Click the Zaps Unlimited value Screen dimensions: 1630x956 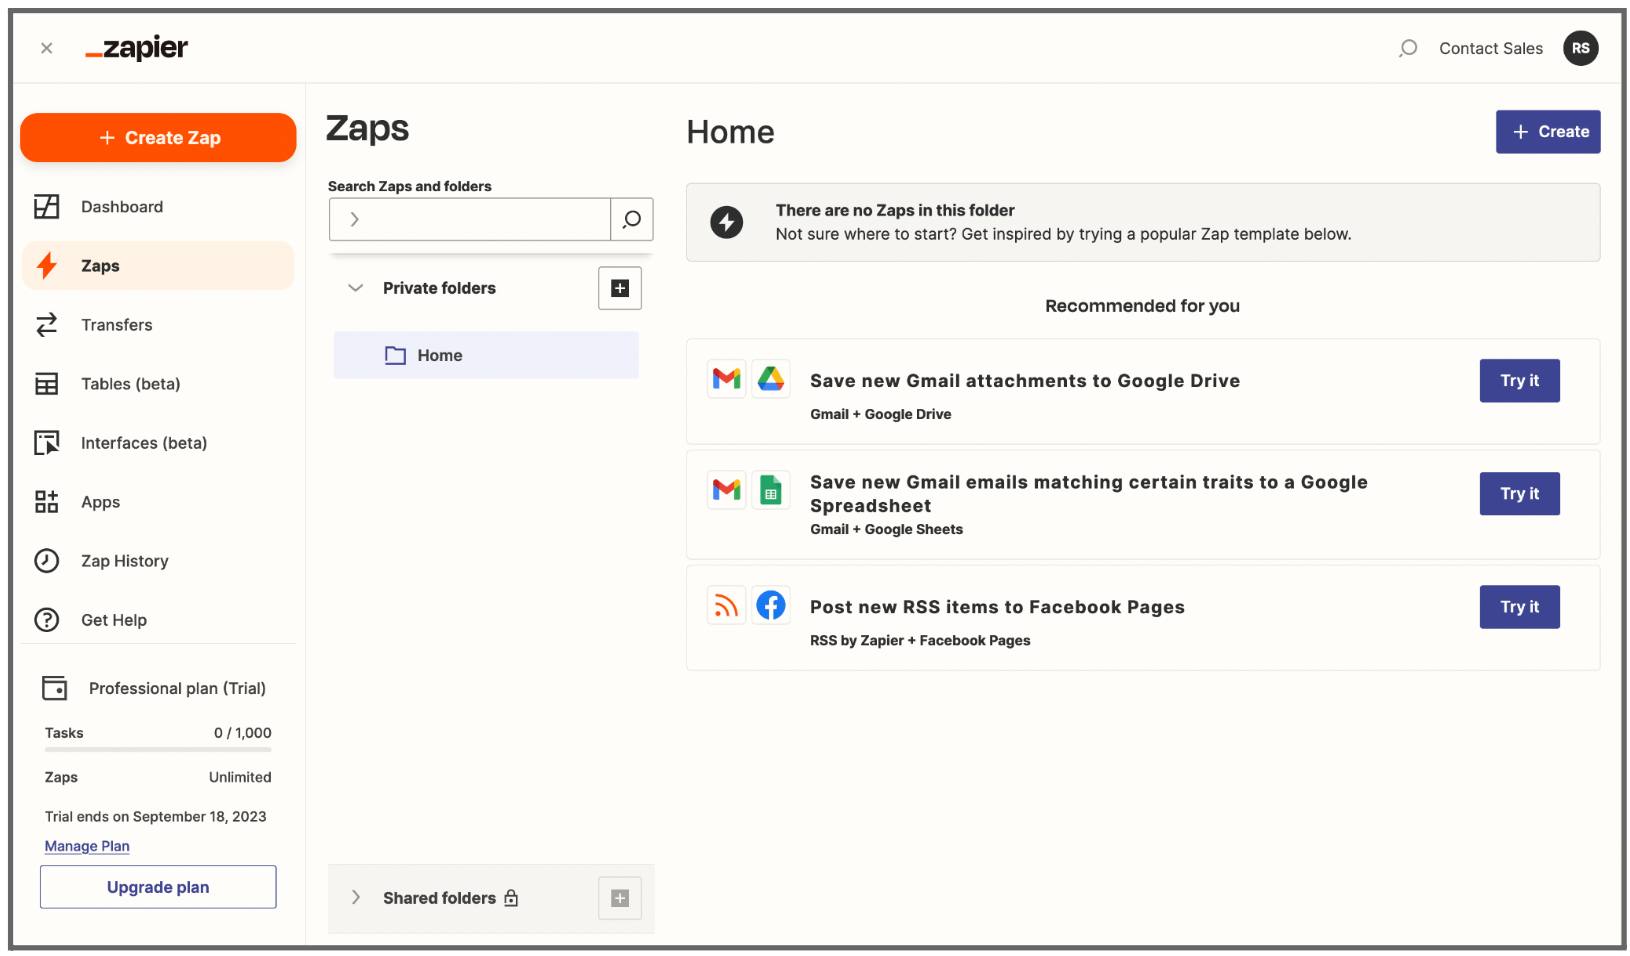240,777
